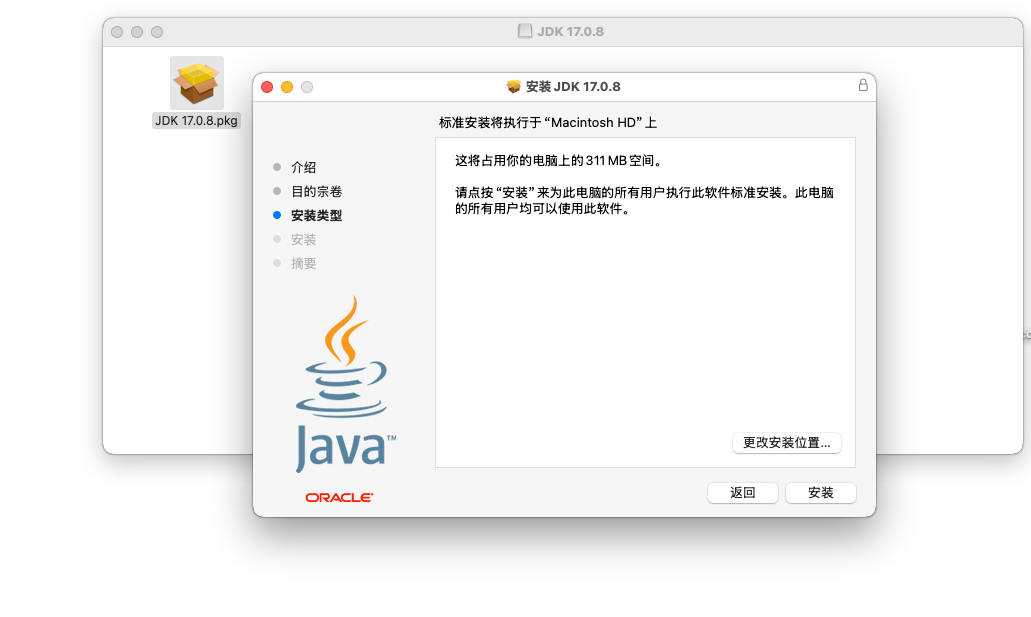Screen dimensions: 1031x617
Task: Click the ORACLE logo below Java
Action: coord(339,498)
